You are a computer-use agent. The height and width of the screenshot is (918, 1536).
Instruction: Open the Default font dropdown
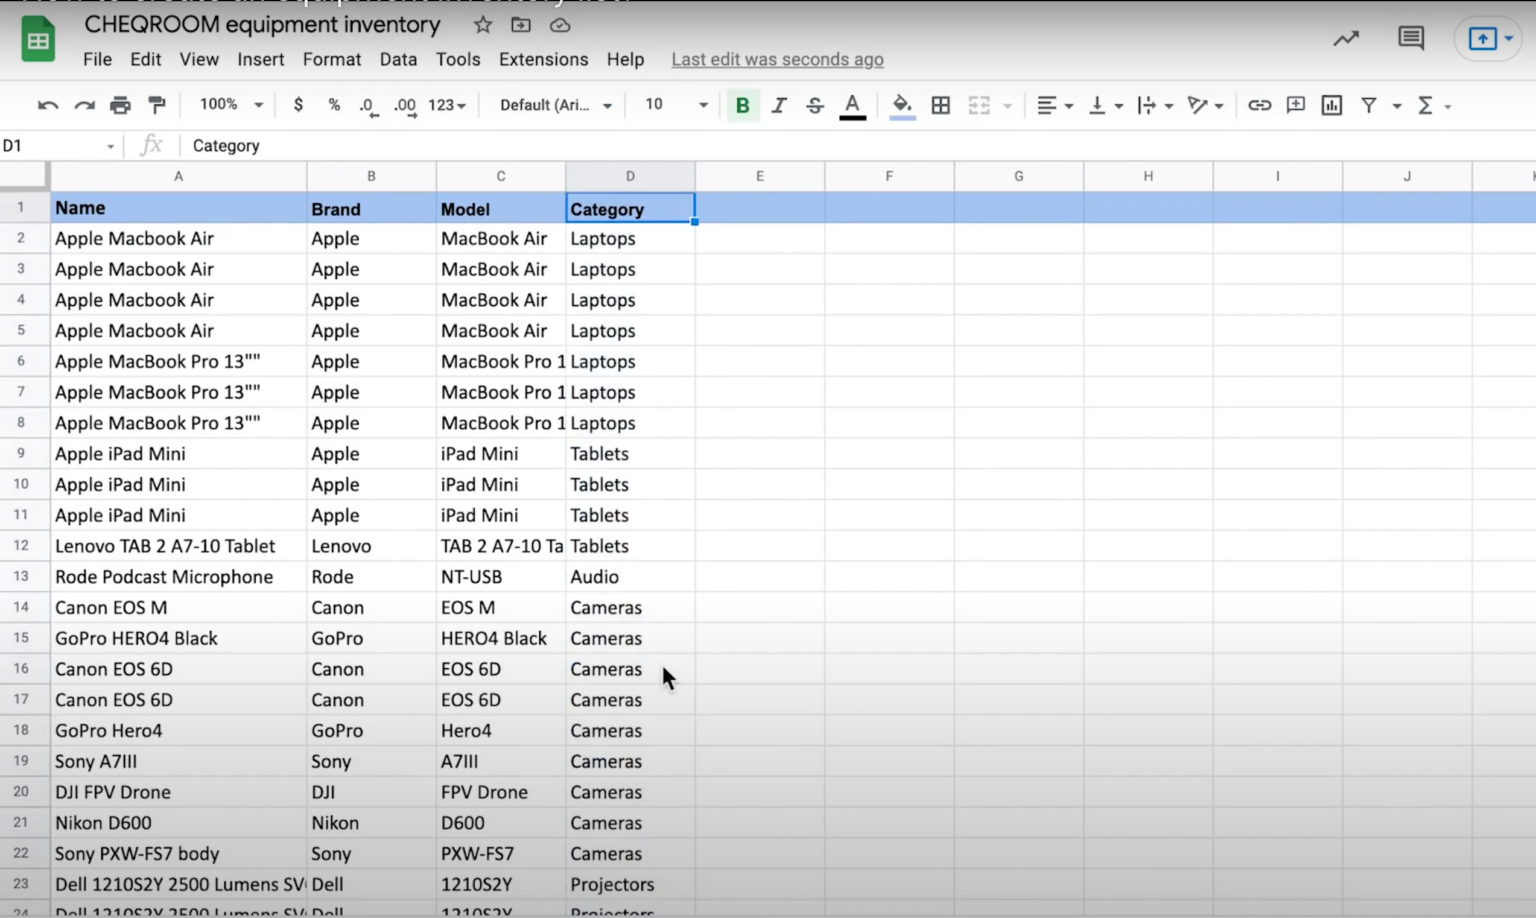[556, 105]
